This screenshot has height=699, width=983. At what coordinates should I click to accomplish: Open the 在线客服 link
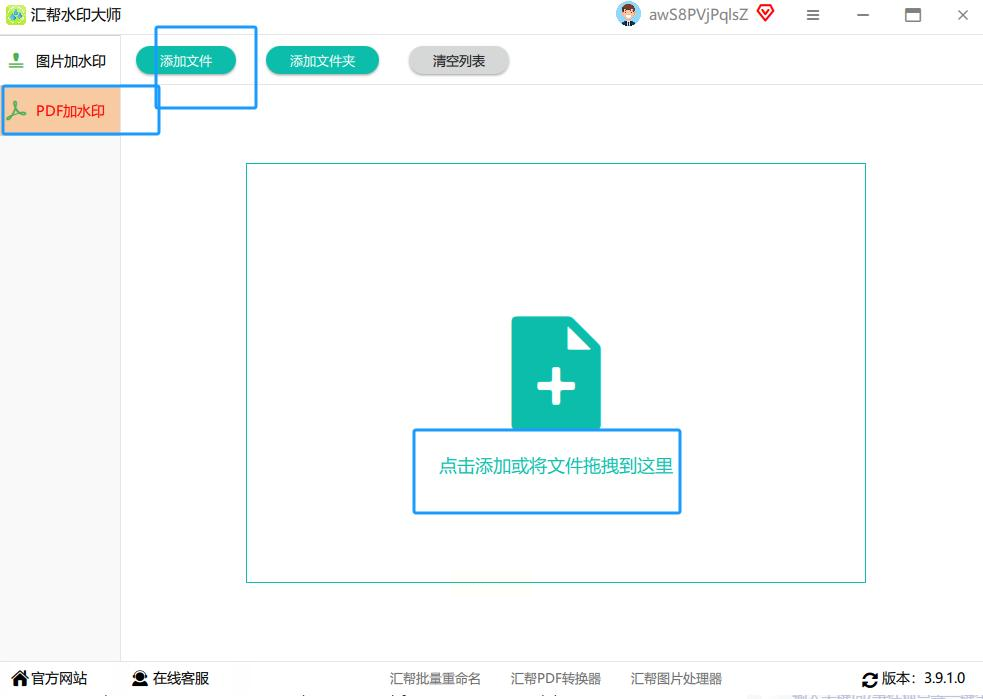(181, 678)
